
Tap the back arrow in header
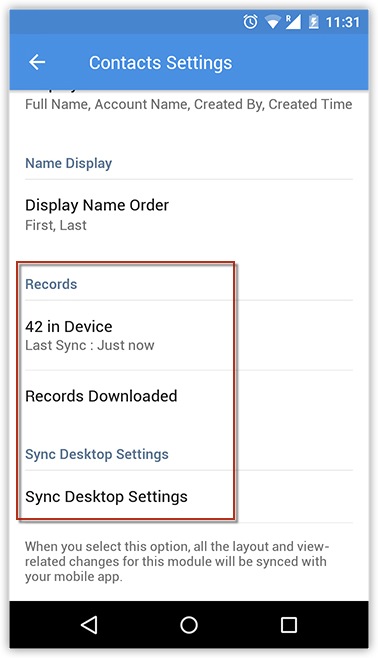tap(37, 63)
